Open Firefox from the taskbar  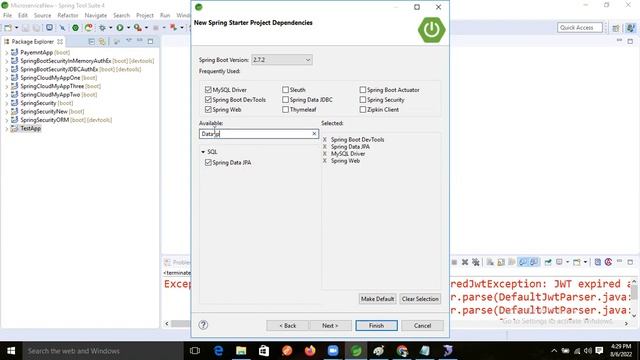[x=310, y=351]
